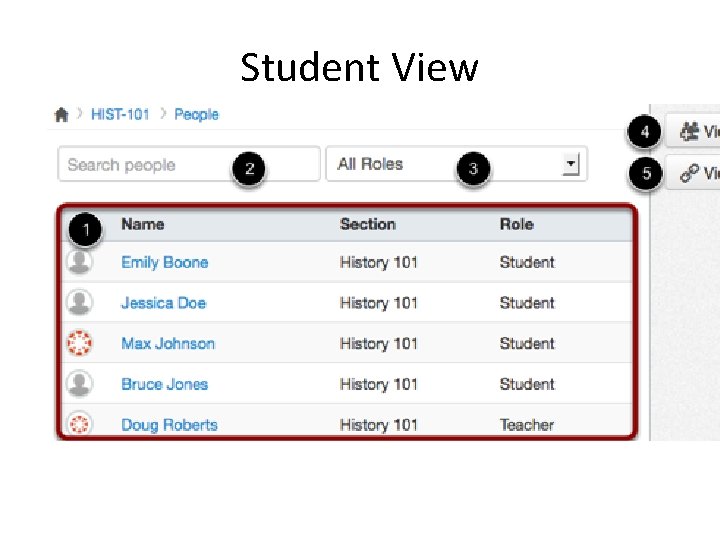Click Doug Roberts's red avatar icon

[x=79, y=425]
